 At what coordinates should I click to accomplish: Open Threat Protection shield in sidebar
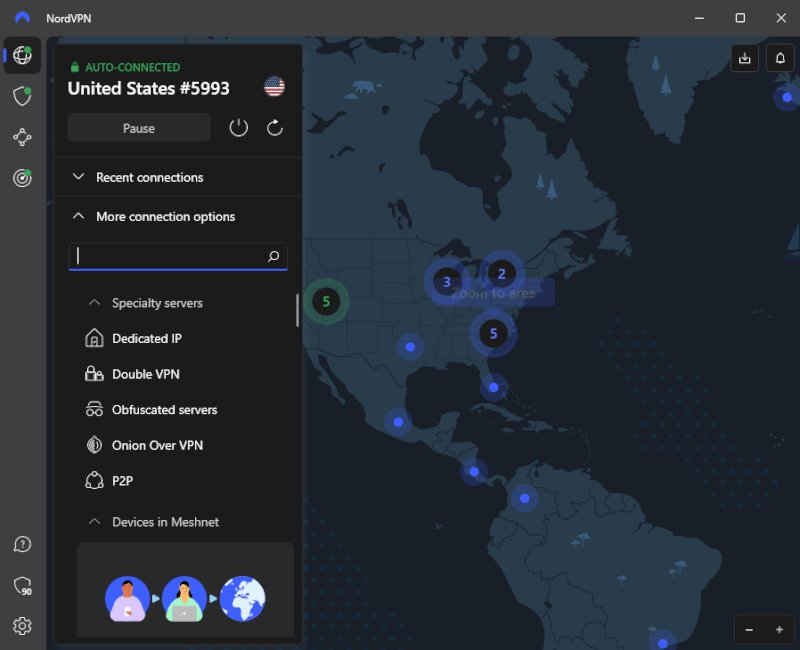22,96
